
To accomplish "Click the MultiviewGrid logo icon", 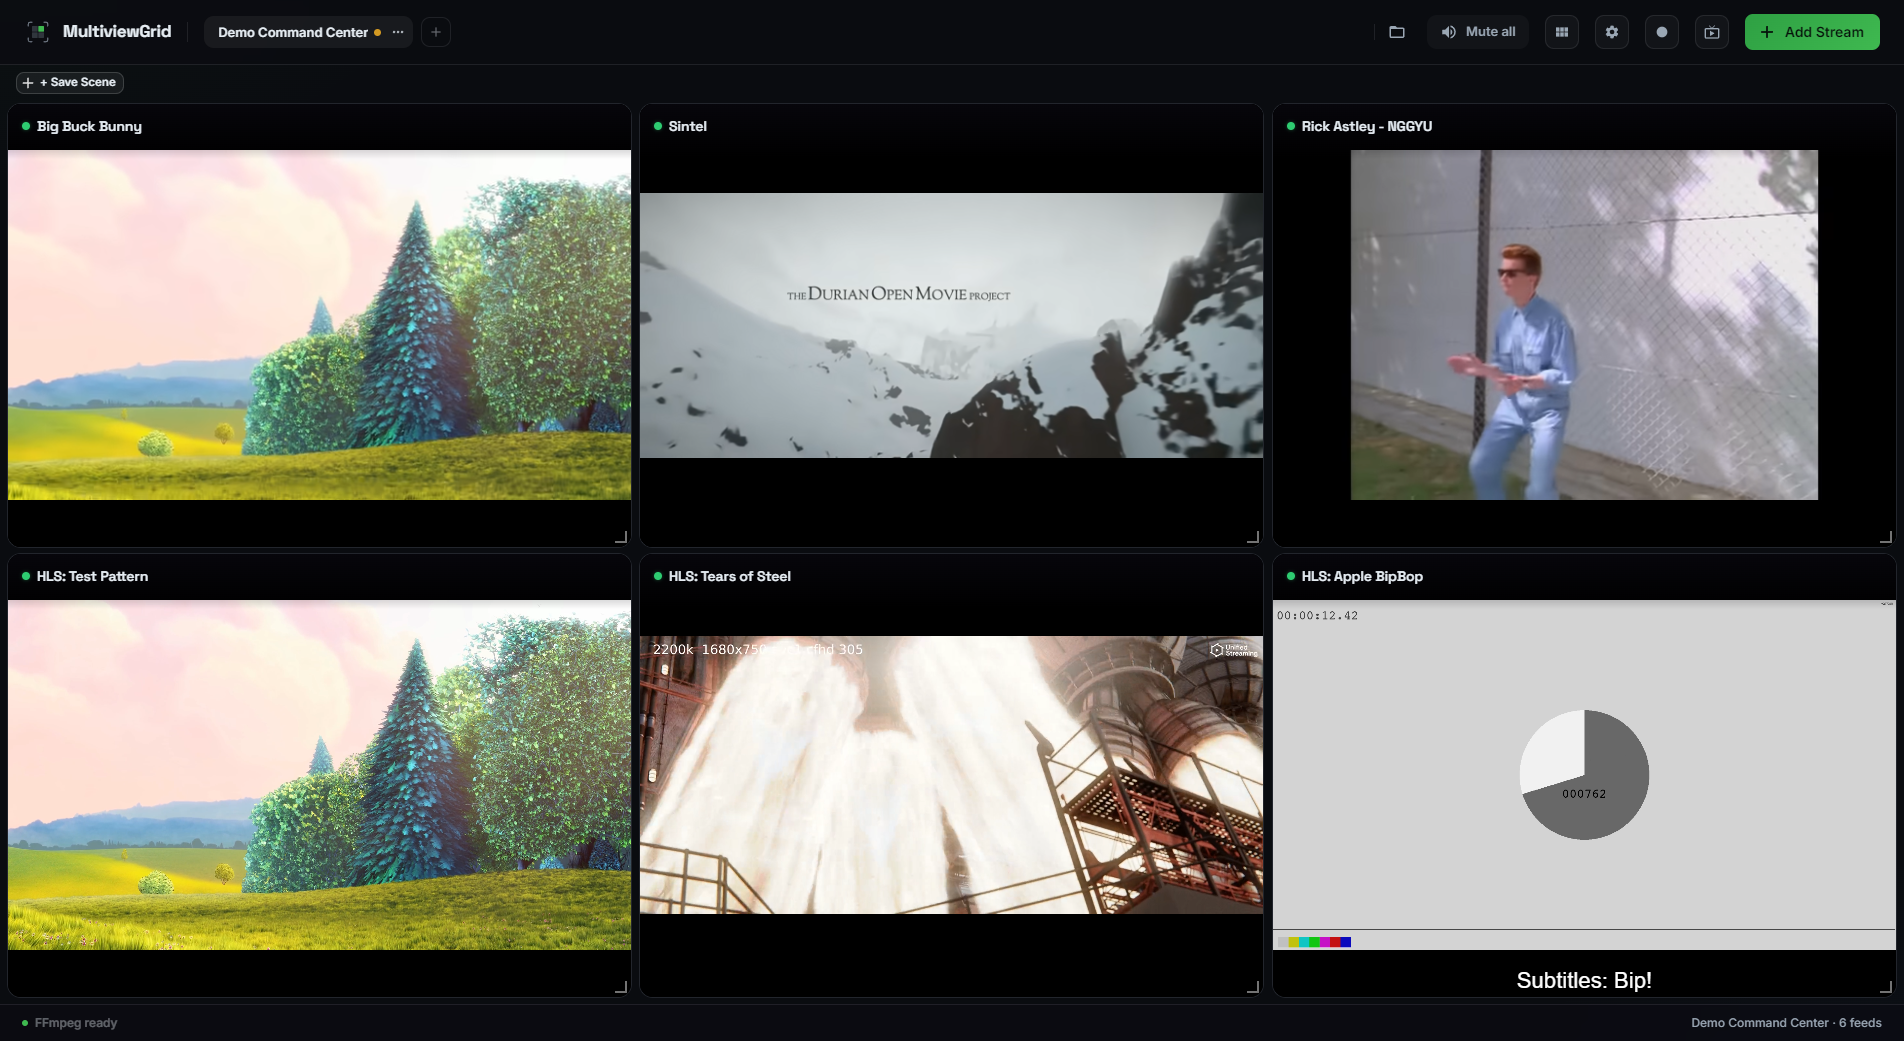I will coord(38,32).
